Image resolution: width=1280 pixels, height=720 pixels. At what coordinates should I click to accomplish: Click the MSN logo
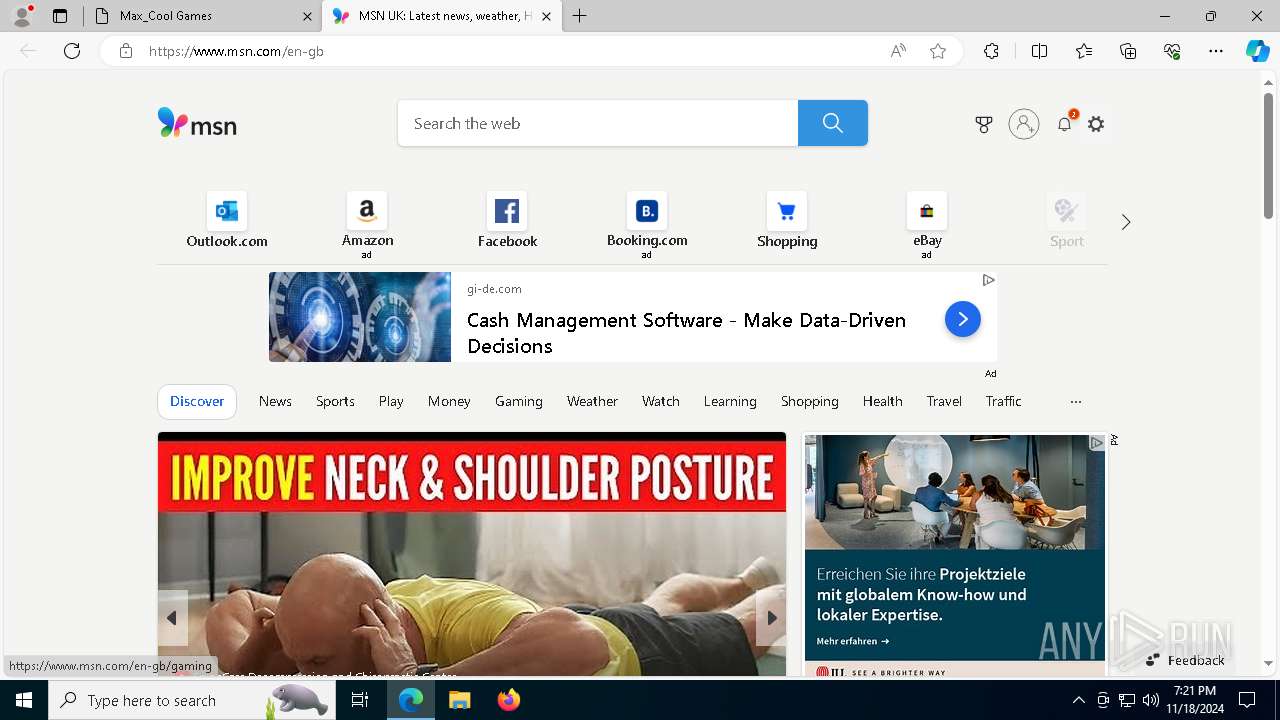click(197, 123)
